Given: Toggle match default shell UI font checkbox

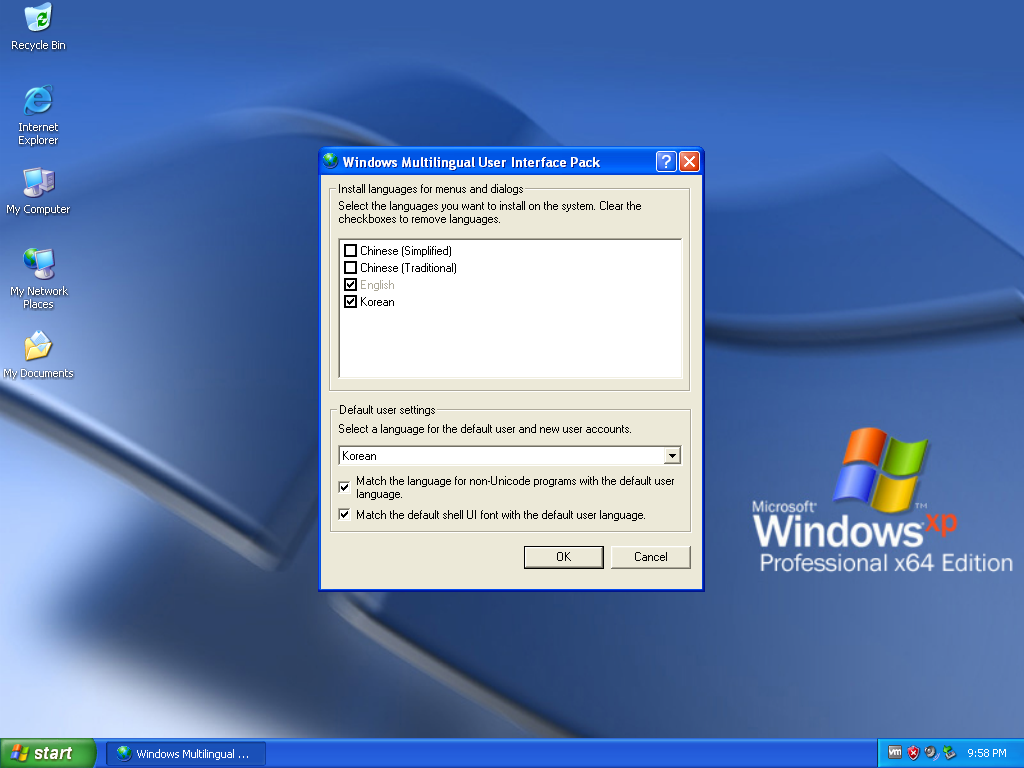Looking at the screenshot, I should (x=345, y=515).
